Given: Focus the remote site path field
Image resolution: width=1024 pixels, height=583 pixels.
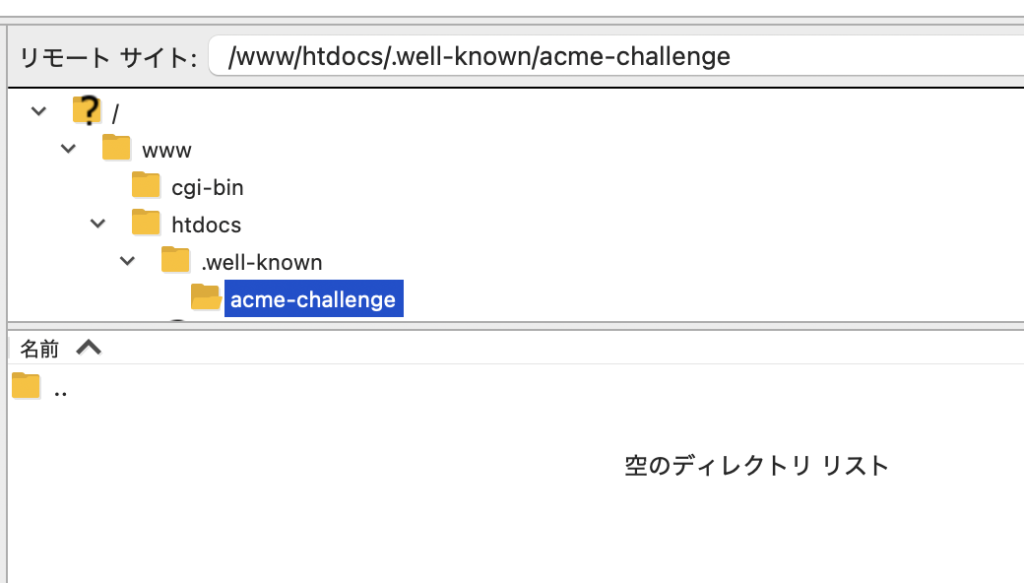Looking at the screenshot, I should [600, 57].
